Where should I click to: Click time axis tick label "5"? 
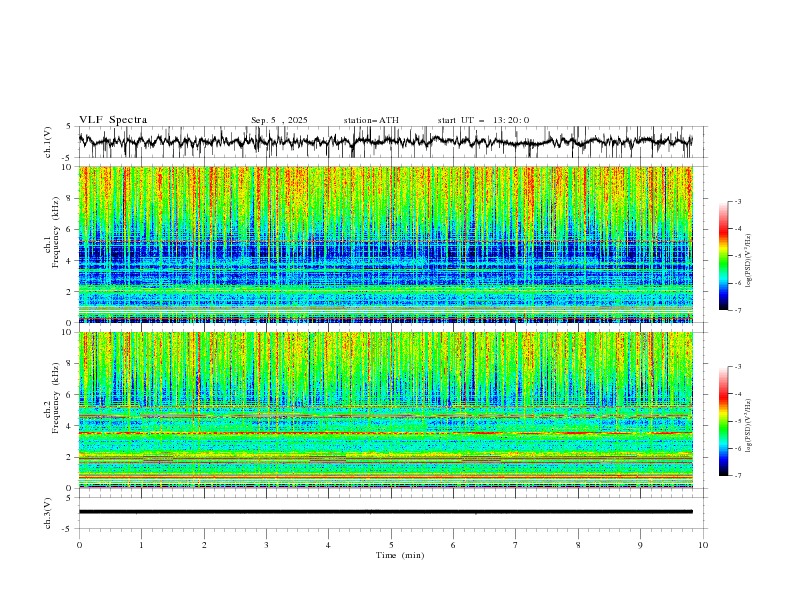(391, 545)
